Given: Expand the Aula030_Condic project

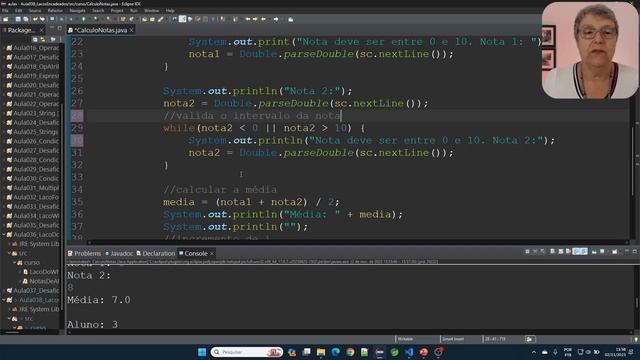Looking at the screenshot, I should [x=4, y=178].
